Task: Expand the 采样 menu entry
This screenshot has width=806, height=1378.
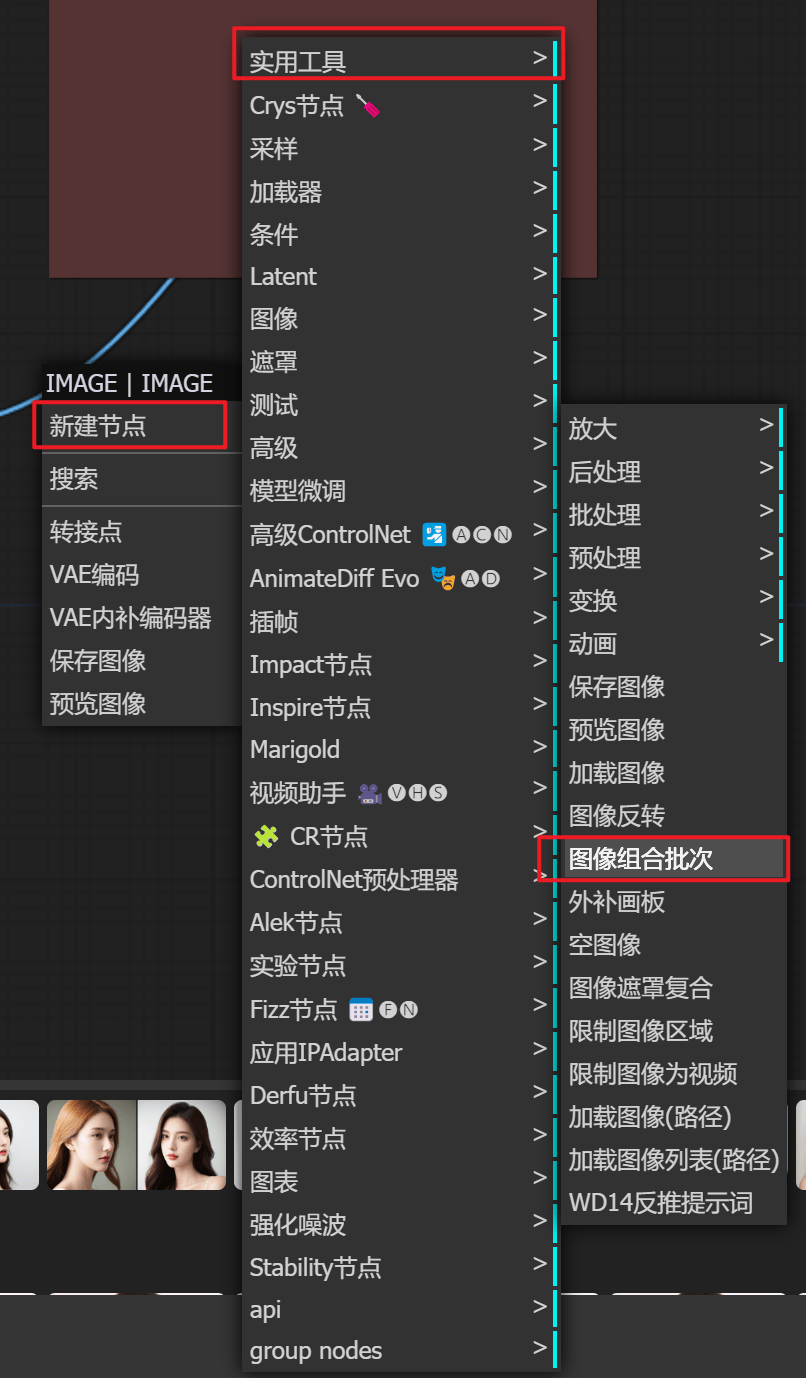Action: click(400, 148)
